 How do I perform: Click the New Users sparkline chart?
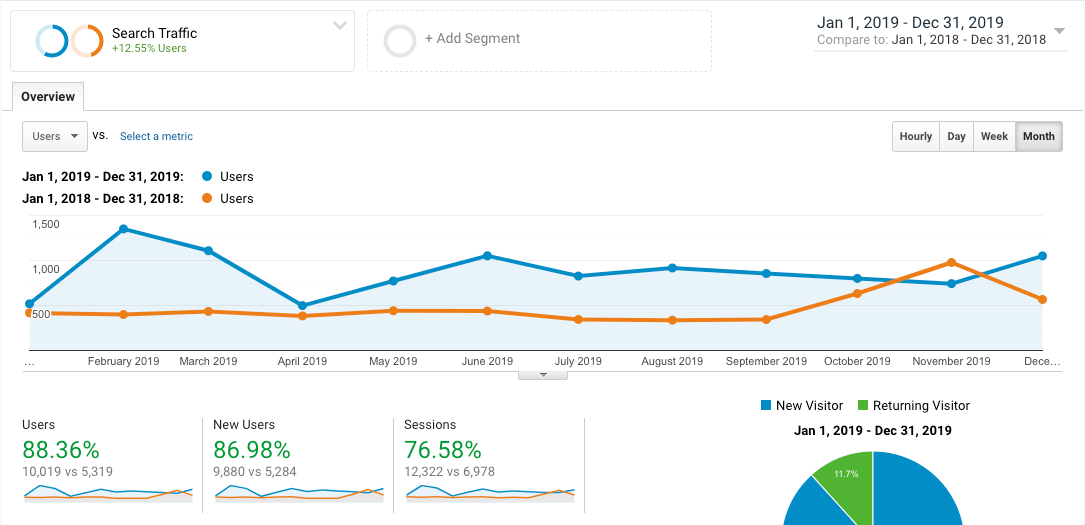click(x=299, y=493)
